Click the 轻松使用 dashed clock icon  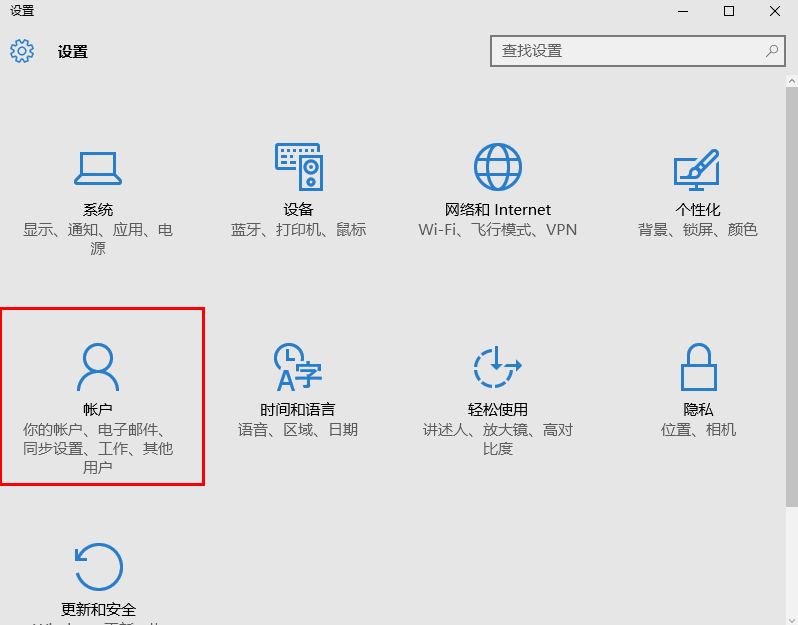pos(498,367)
